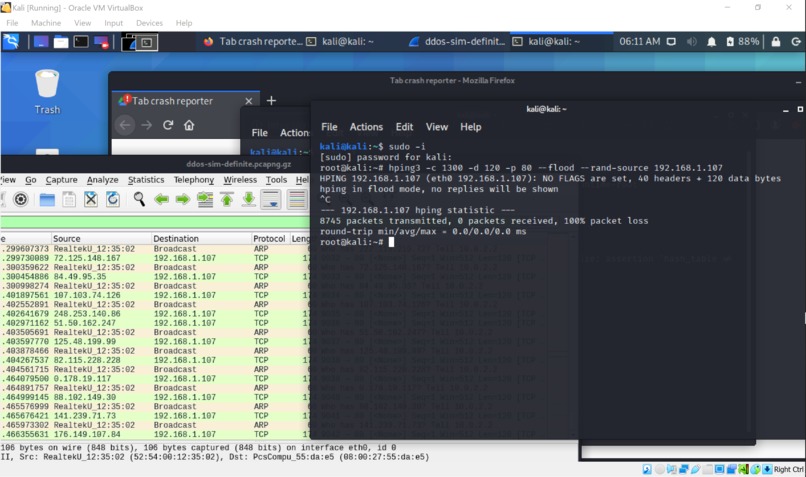Select packet row from source 248.253.140.86
This screenshot has width=806, height=477.
pos(155,314)
